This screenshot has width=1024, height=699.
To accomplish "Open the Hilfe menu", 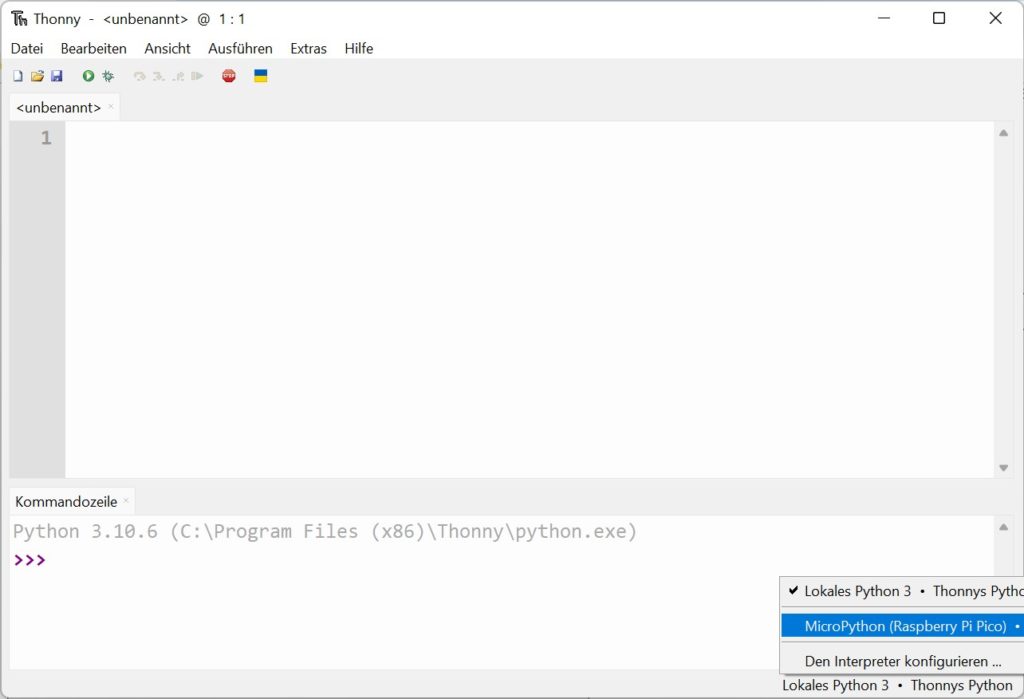I will [359, 48].
